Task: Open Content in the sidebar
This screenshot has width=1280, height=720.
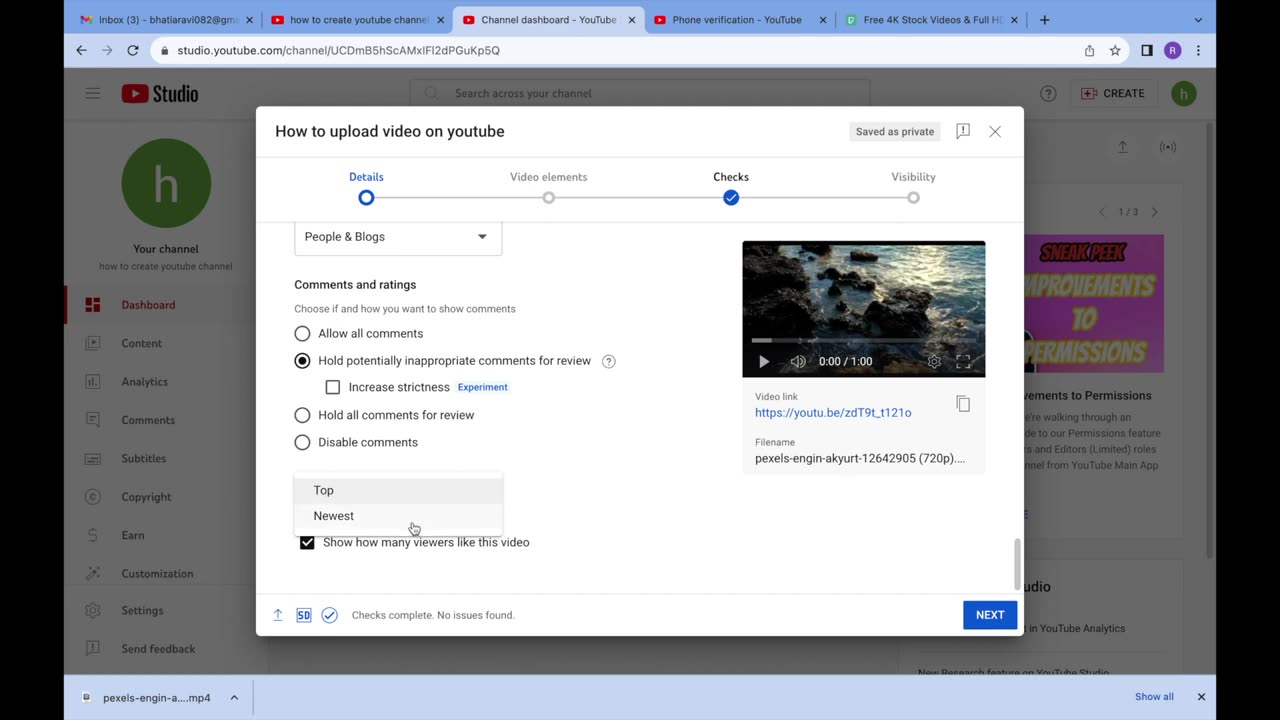Action: click(x=141, y=343)
